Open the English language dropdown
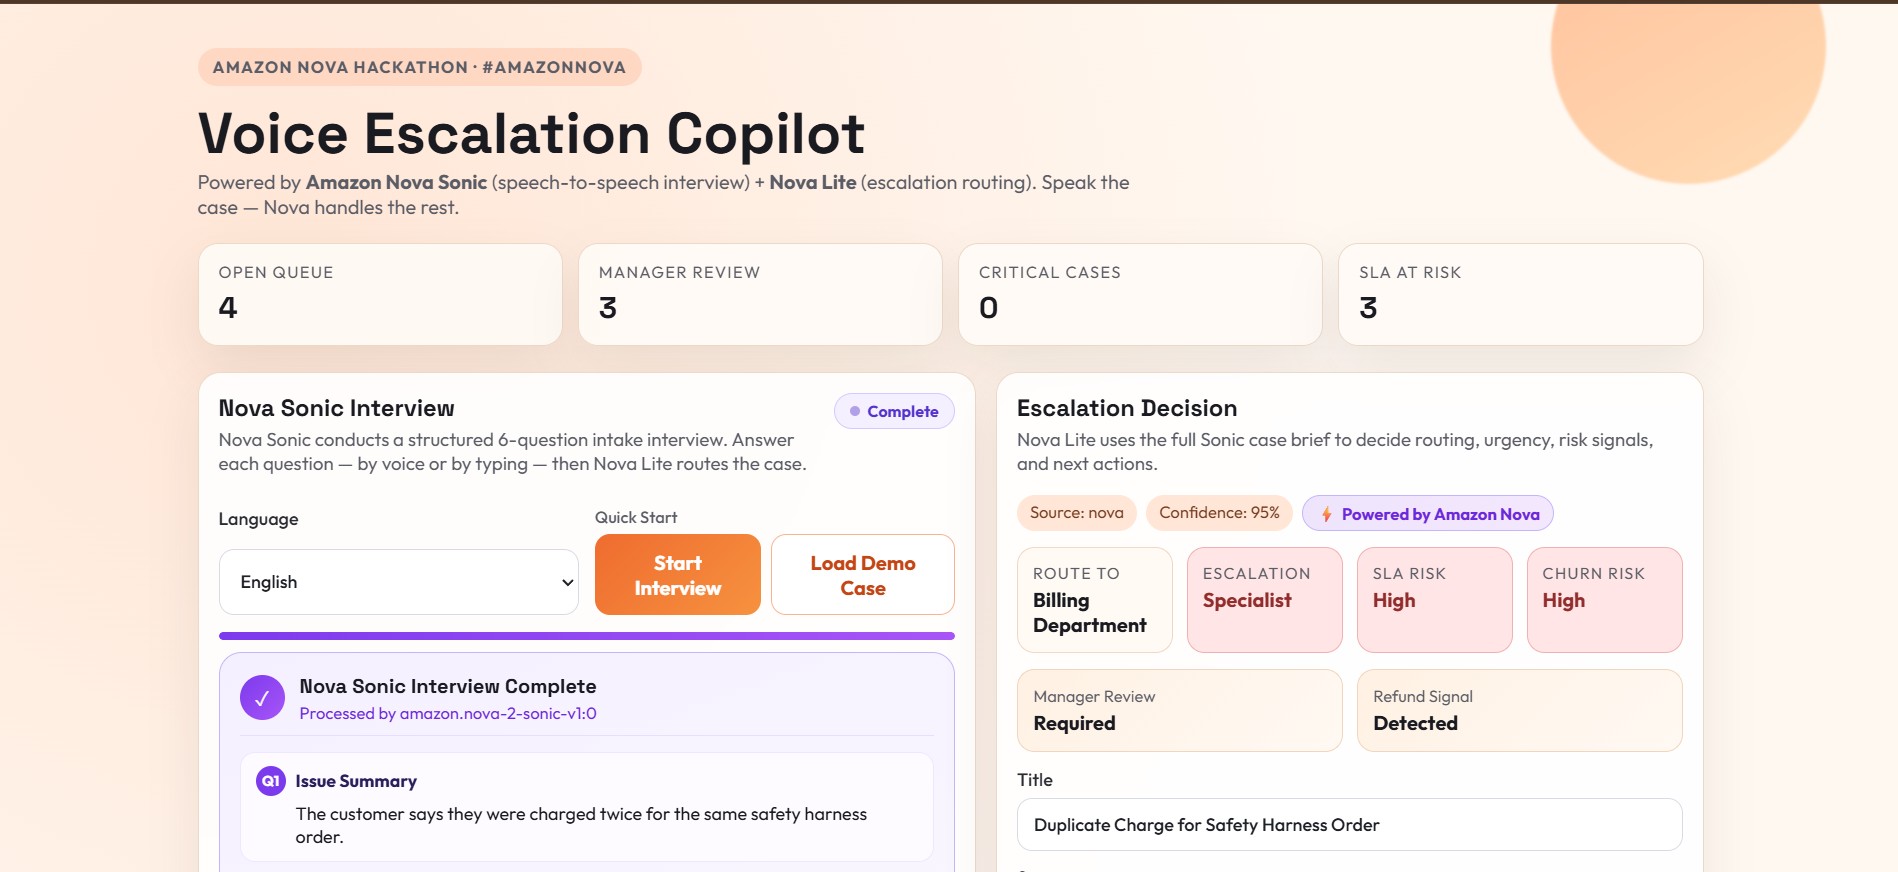The image size is (1898, 872). coord(399,582)
